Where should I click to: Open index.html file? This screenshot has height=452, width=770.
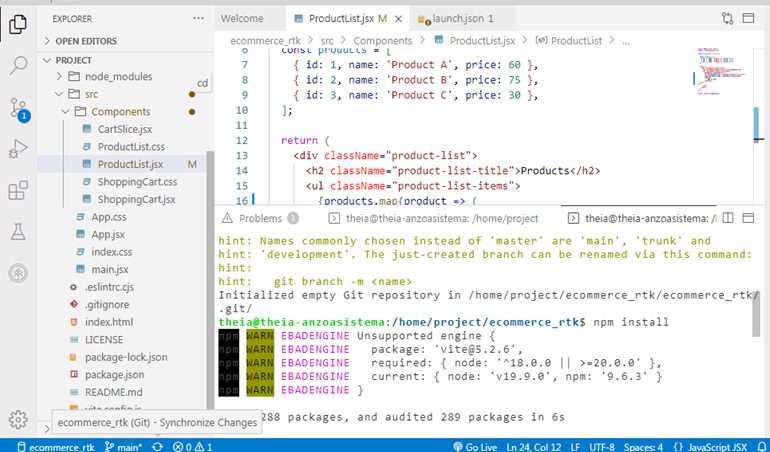pos(109,322)
